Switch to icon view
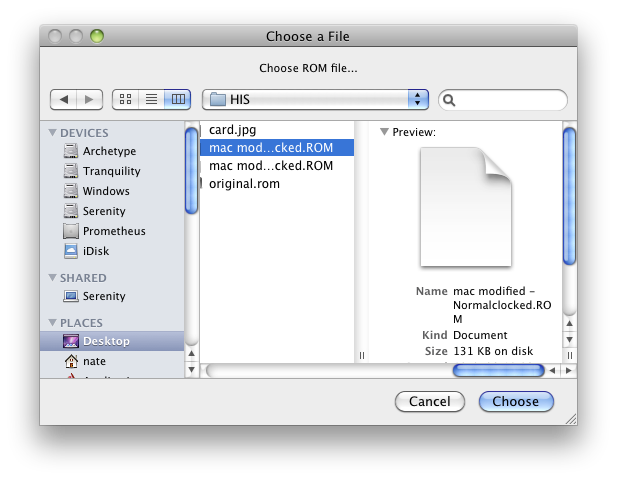This screenshot has width=617, height=480. pos(125,99)
